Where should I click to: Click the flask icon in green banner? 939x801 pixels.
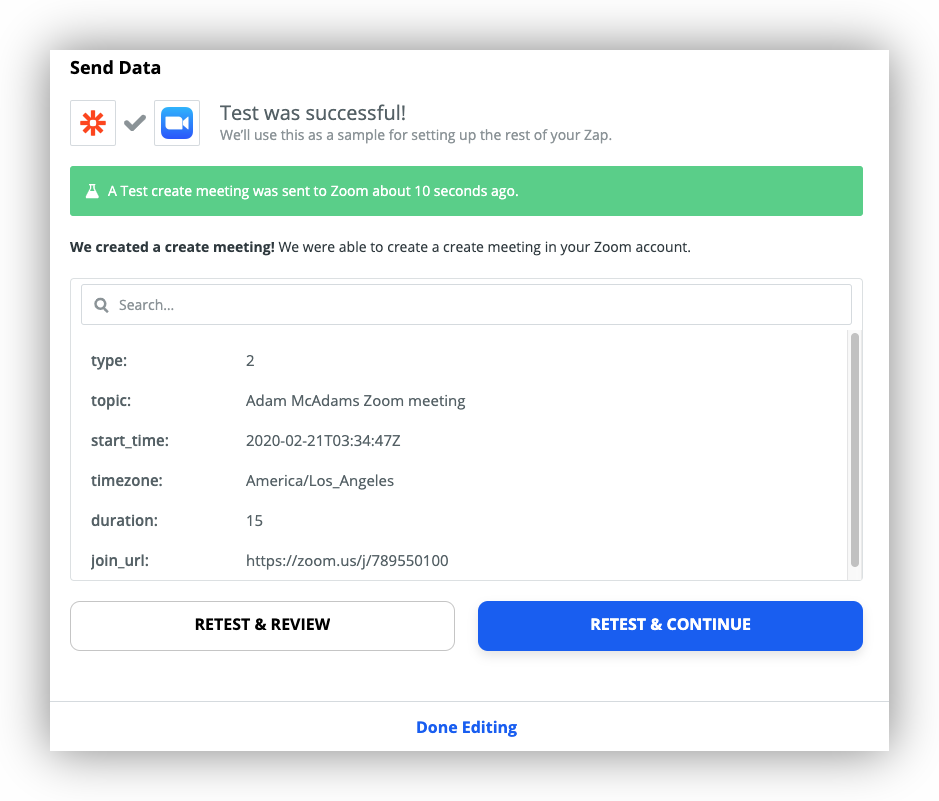tap(92, 191)
